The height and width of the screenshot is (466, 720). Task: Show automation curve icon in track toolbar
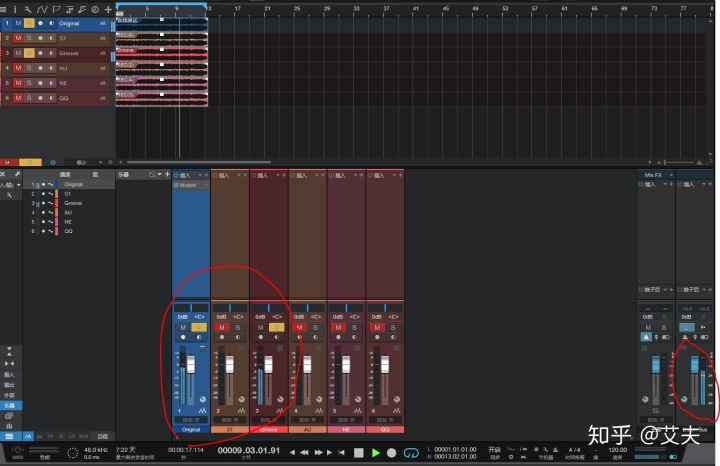[42, 9]
